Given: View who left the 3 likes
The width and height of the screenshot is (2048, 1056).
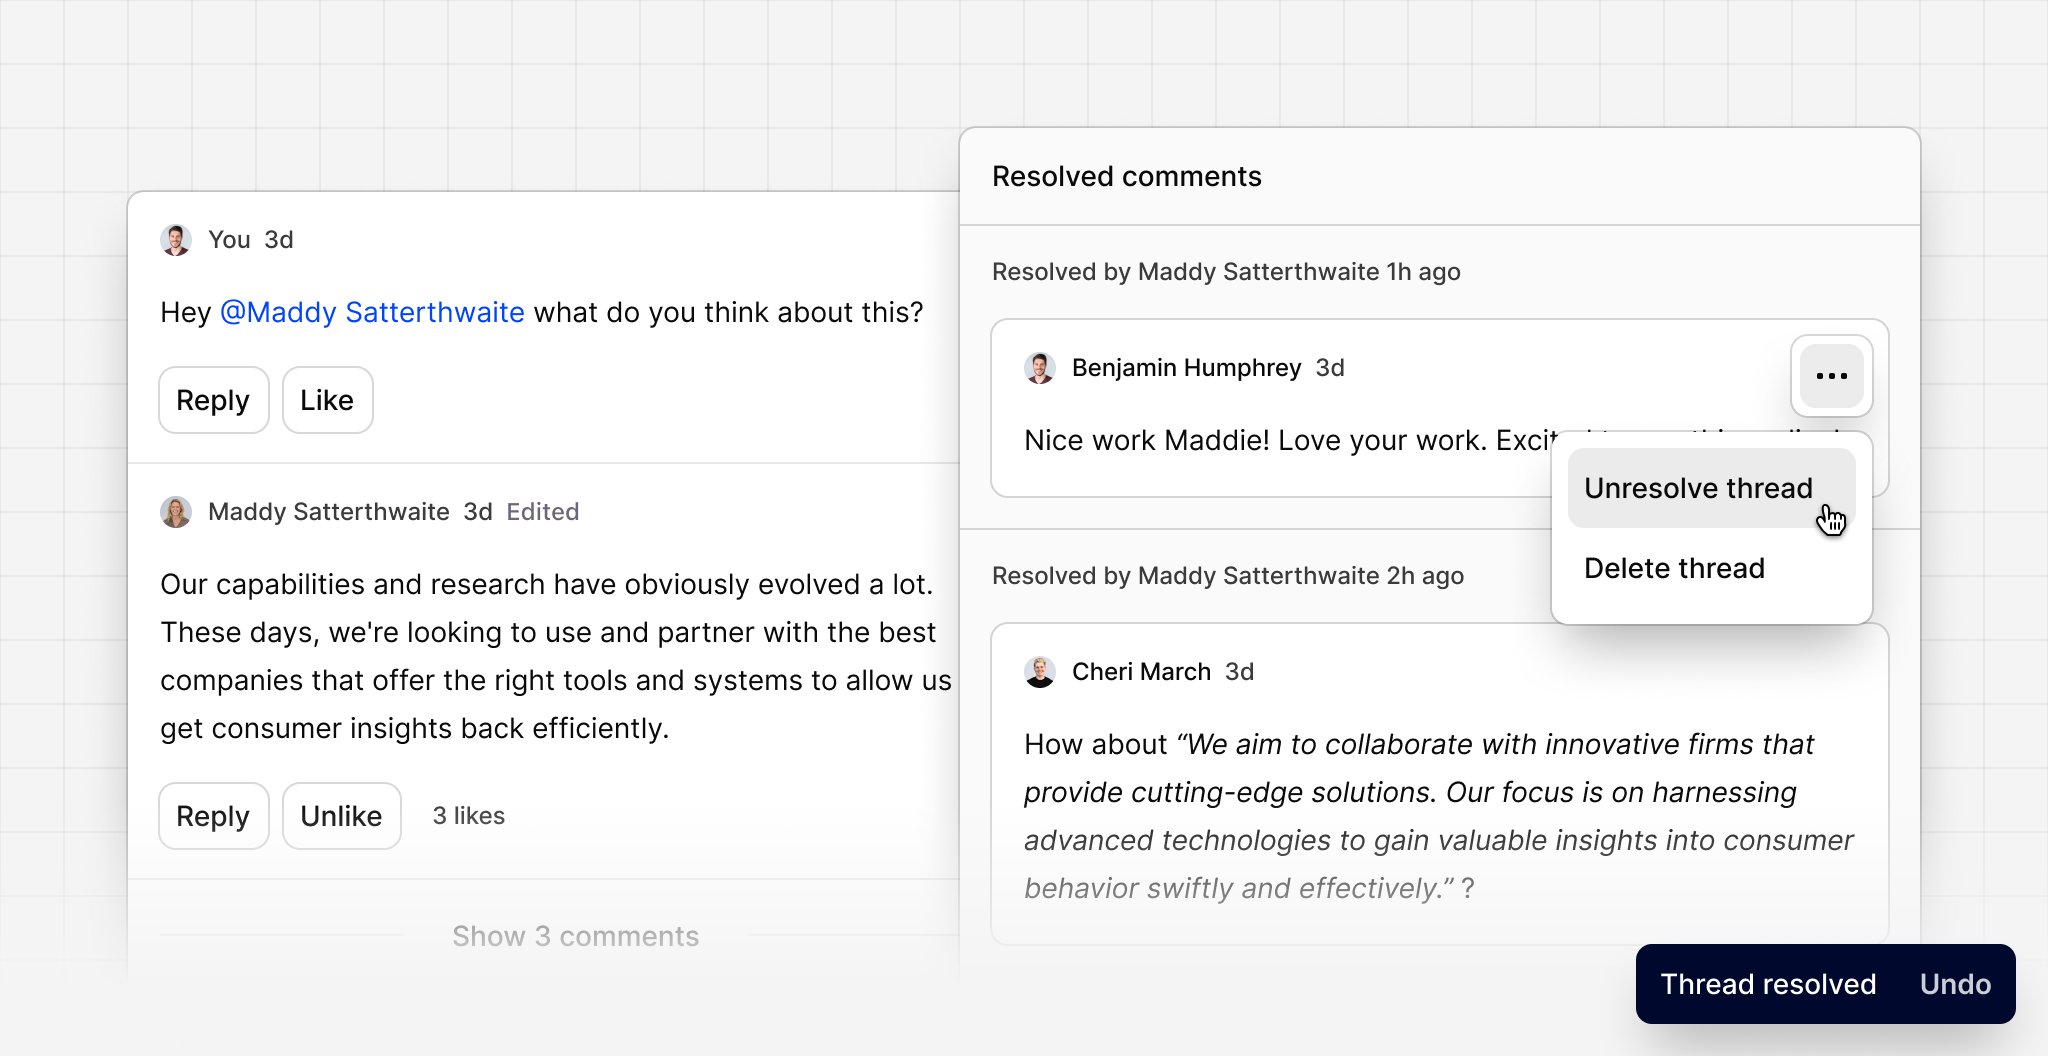Looking at the screenshot, I should click(x=467, y=815).
